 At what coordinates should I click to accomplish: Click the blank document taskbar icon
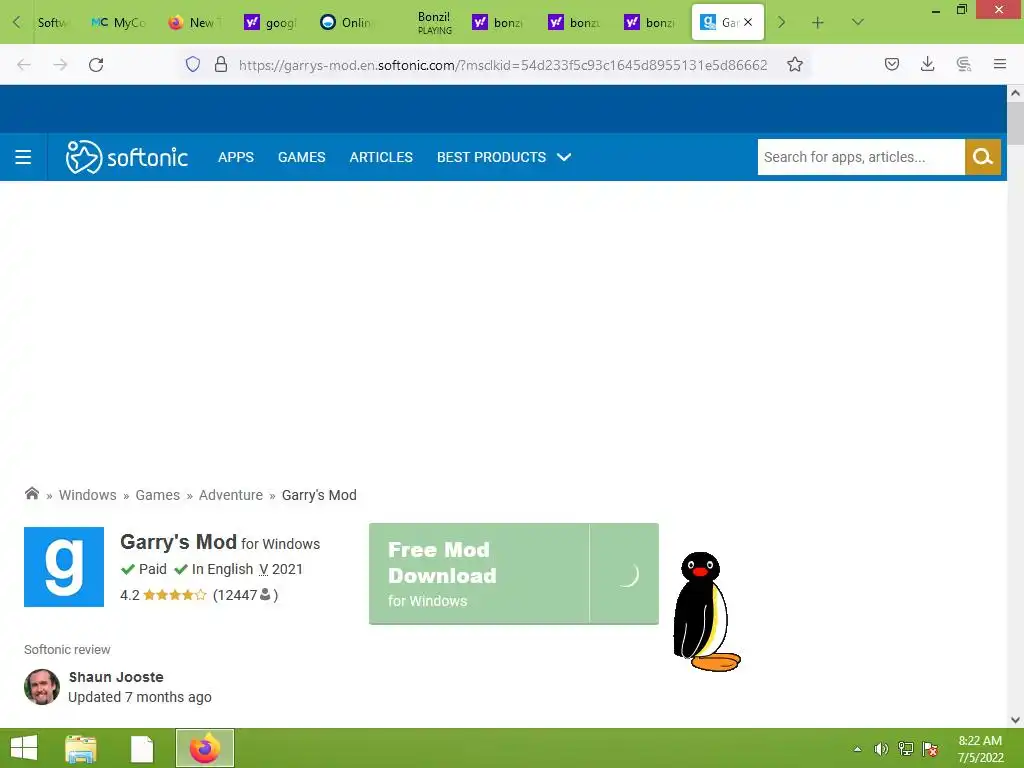(x=142, y=748)
